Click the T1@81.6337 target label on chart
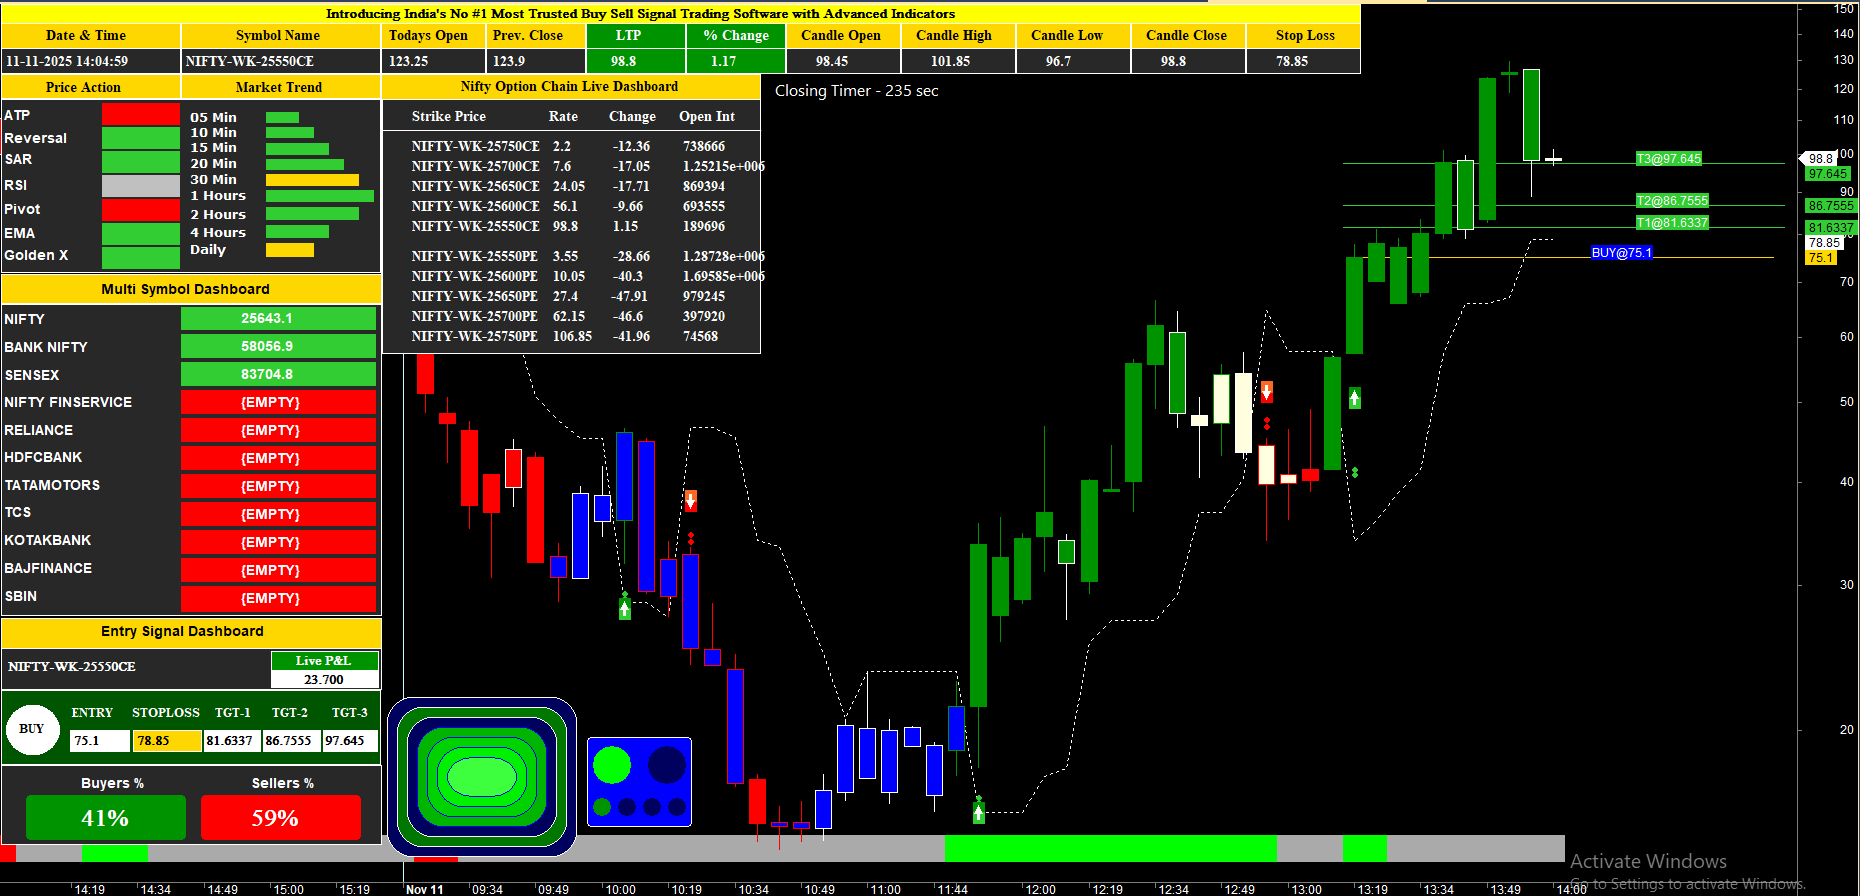Image resolution: width=1860 pixels, height=896 pixels. 1672,223
